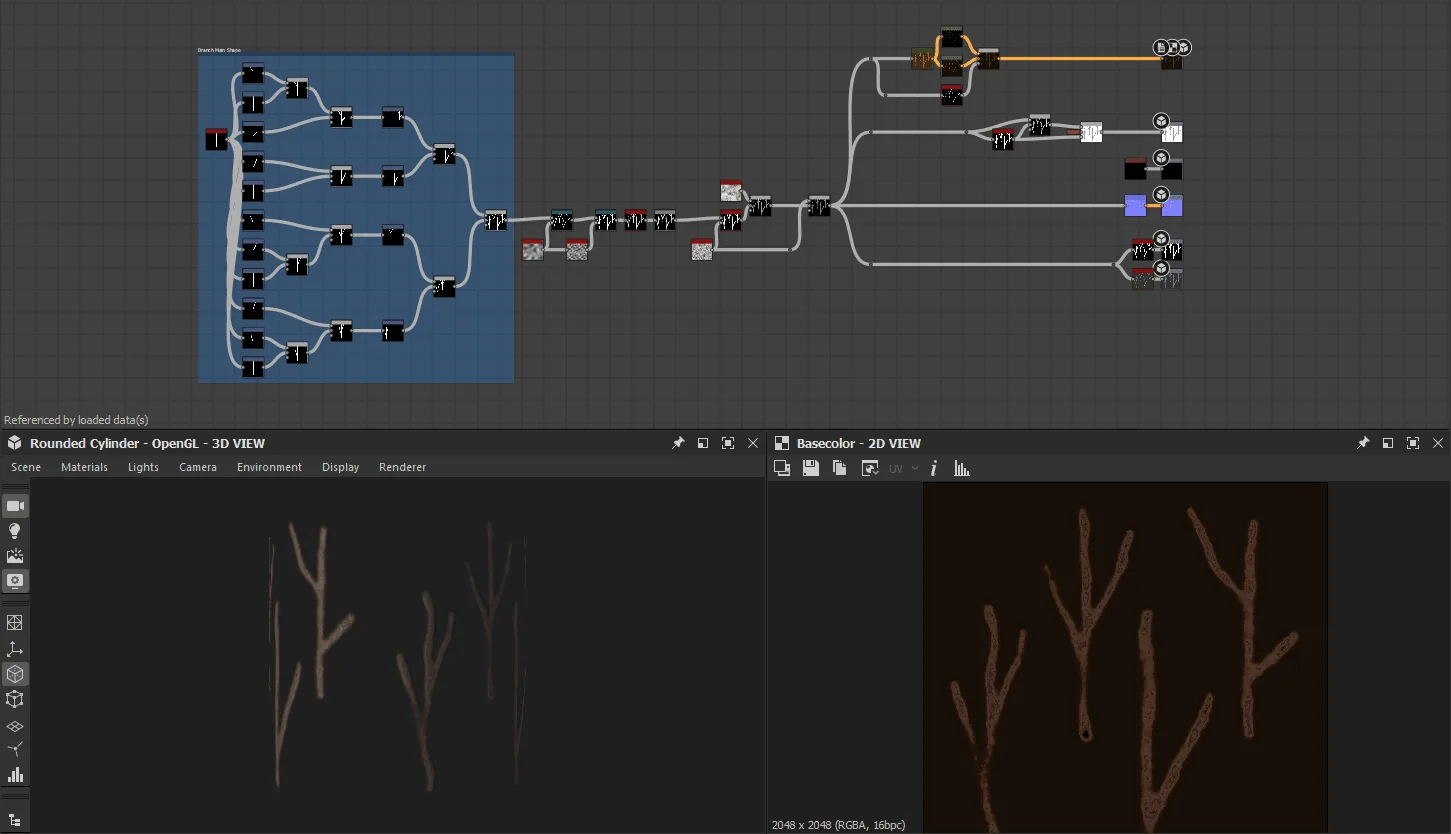Screen dimensions: 1451x834
Task: Click the Referenced by loaded data(s) status text
Action: tap(76, 420)
